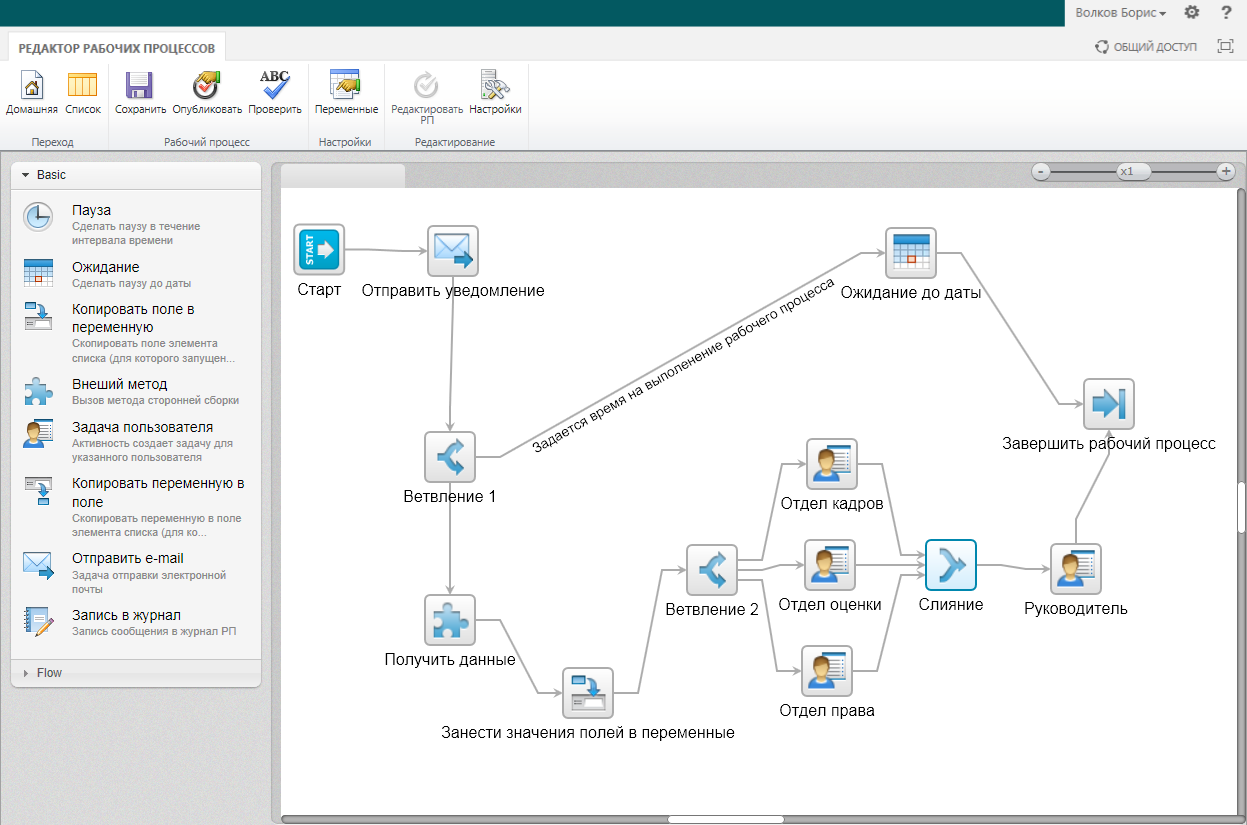Click the Общий доступ share button

[x=1146, y=47]
